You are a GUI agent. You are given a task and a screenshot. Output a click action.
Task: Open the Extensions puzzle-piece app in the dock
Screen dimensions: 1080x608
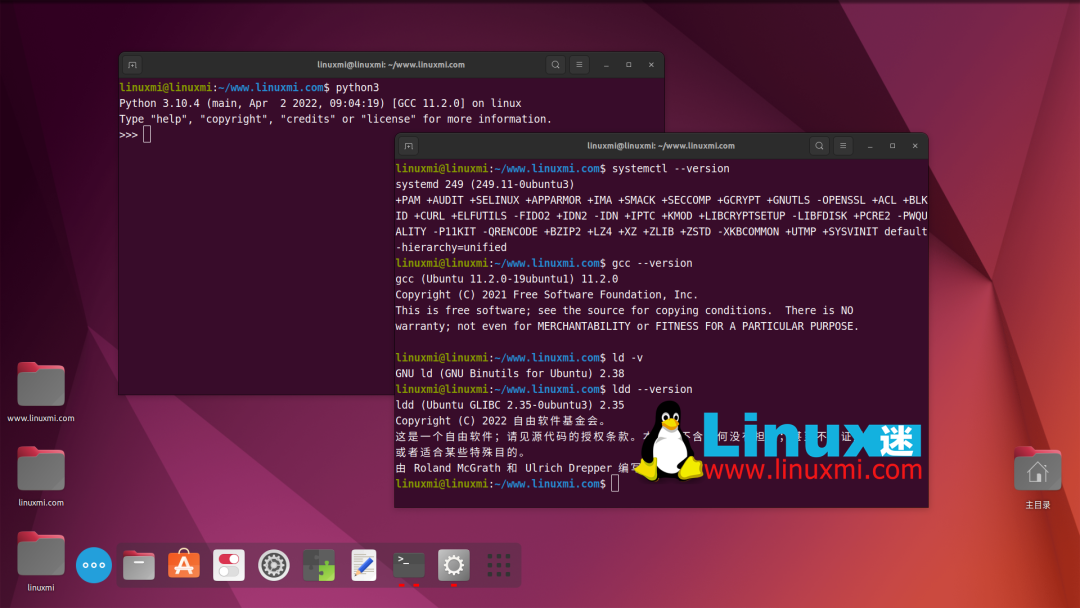pyautogui.click(x=319, y=565)
